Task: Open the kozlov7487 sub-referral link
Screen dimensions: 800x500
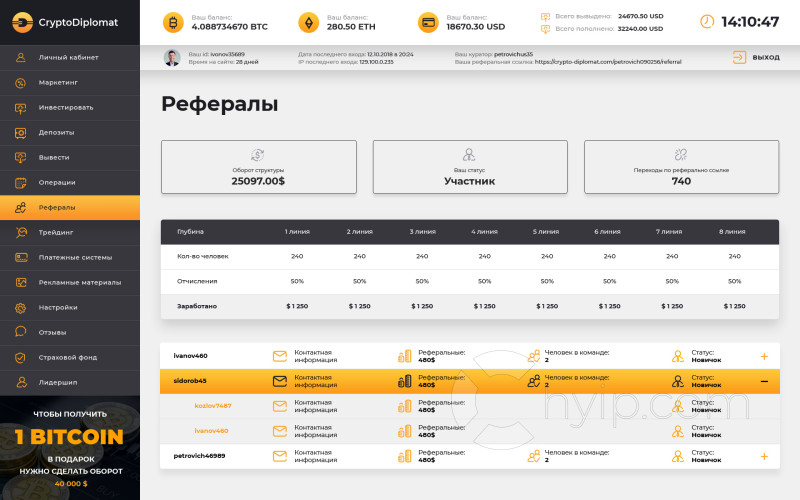Action: 213,406
